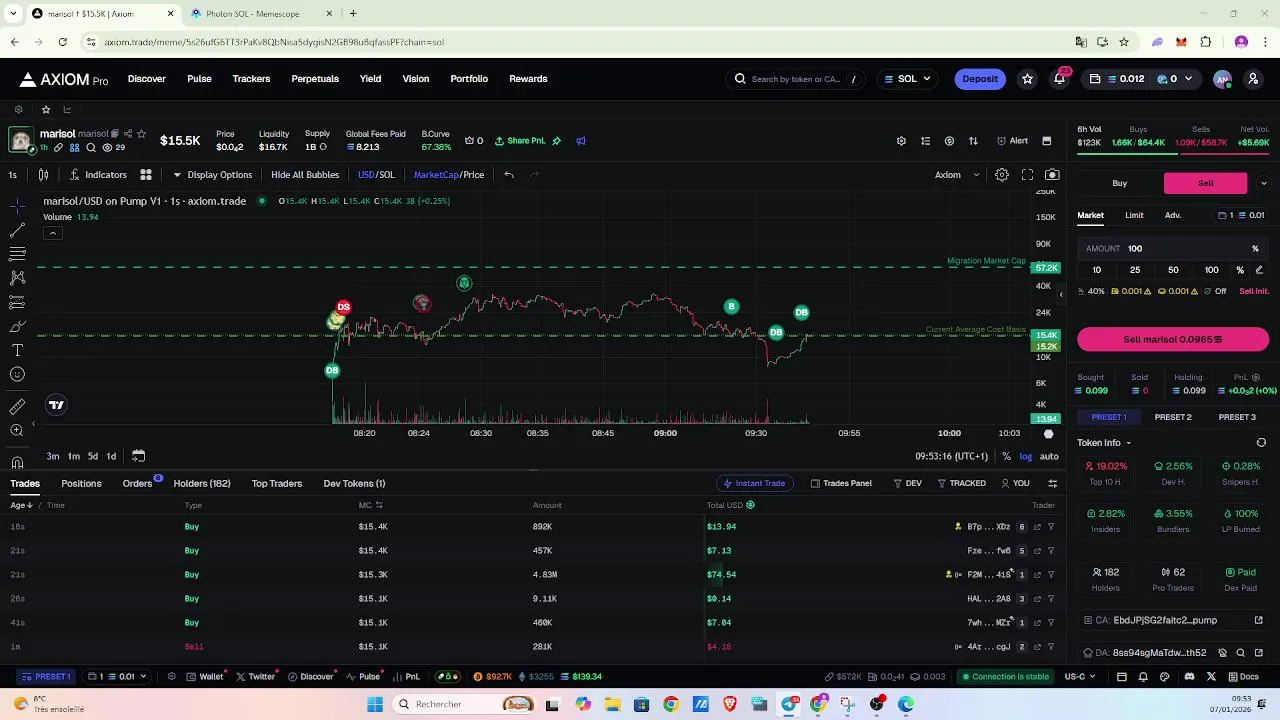Edit the sell percentage presets

(1259, 270)
